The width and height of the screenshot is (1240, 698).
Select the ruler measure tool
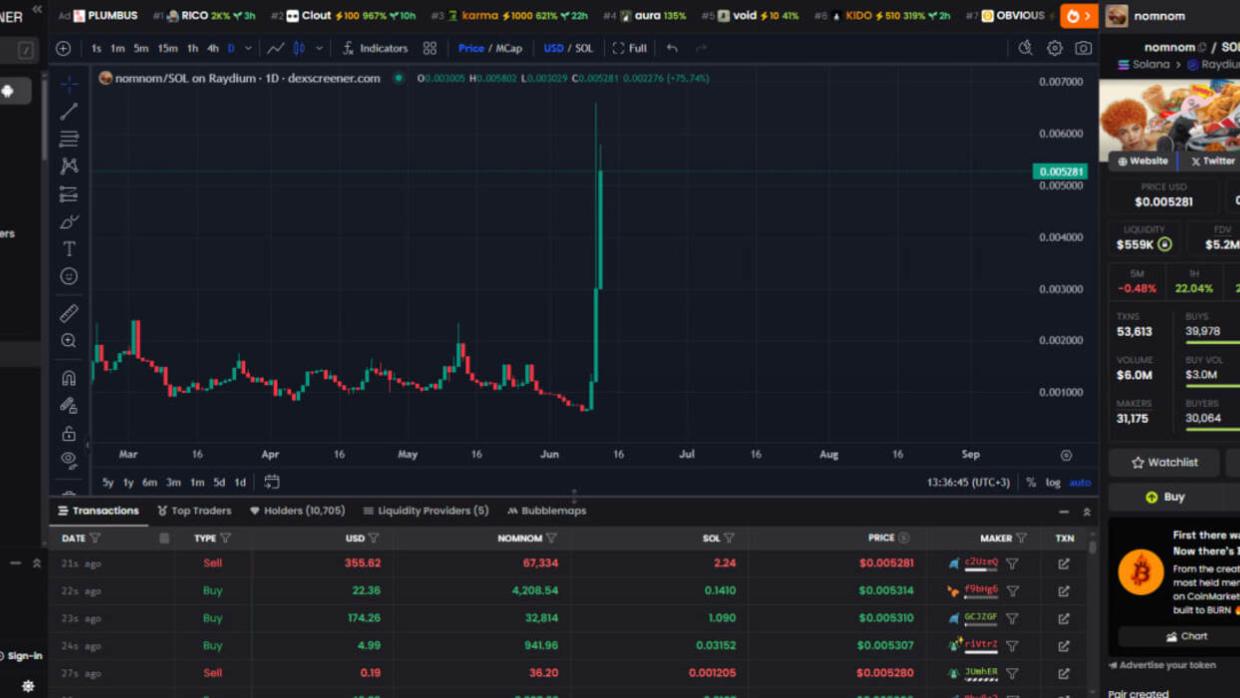pos(68,313)
